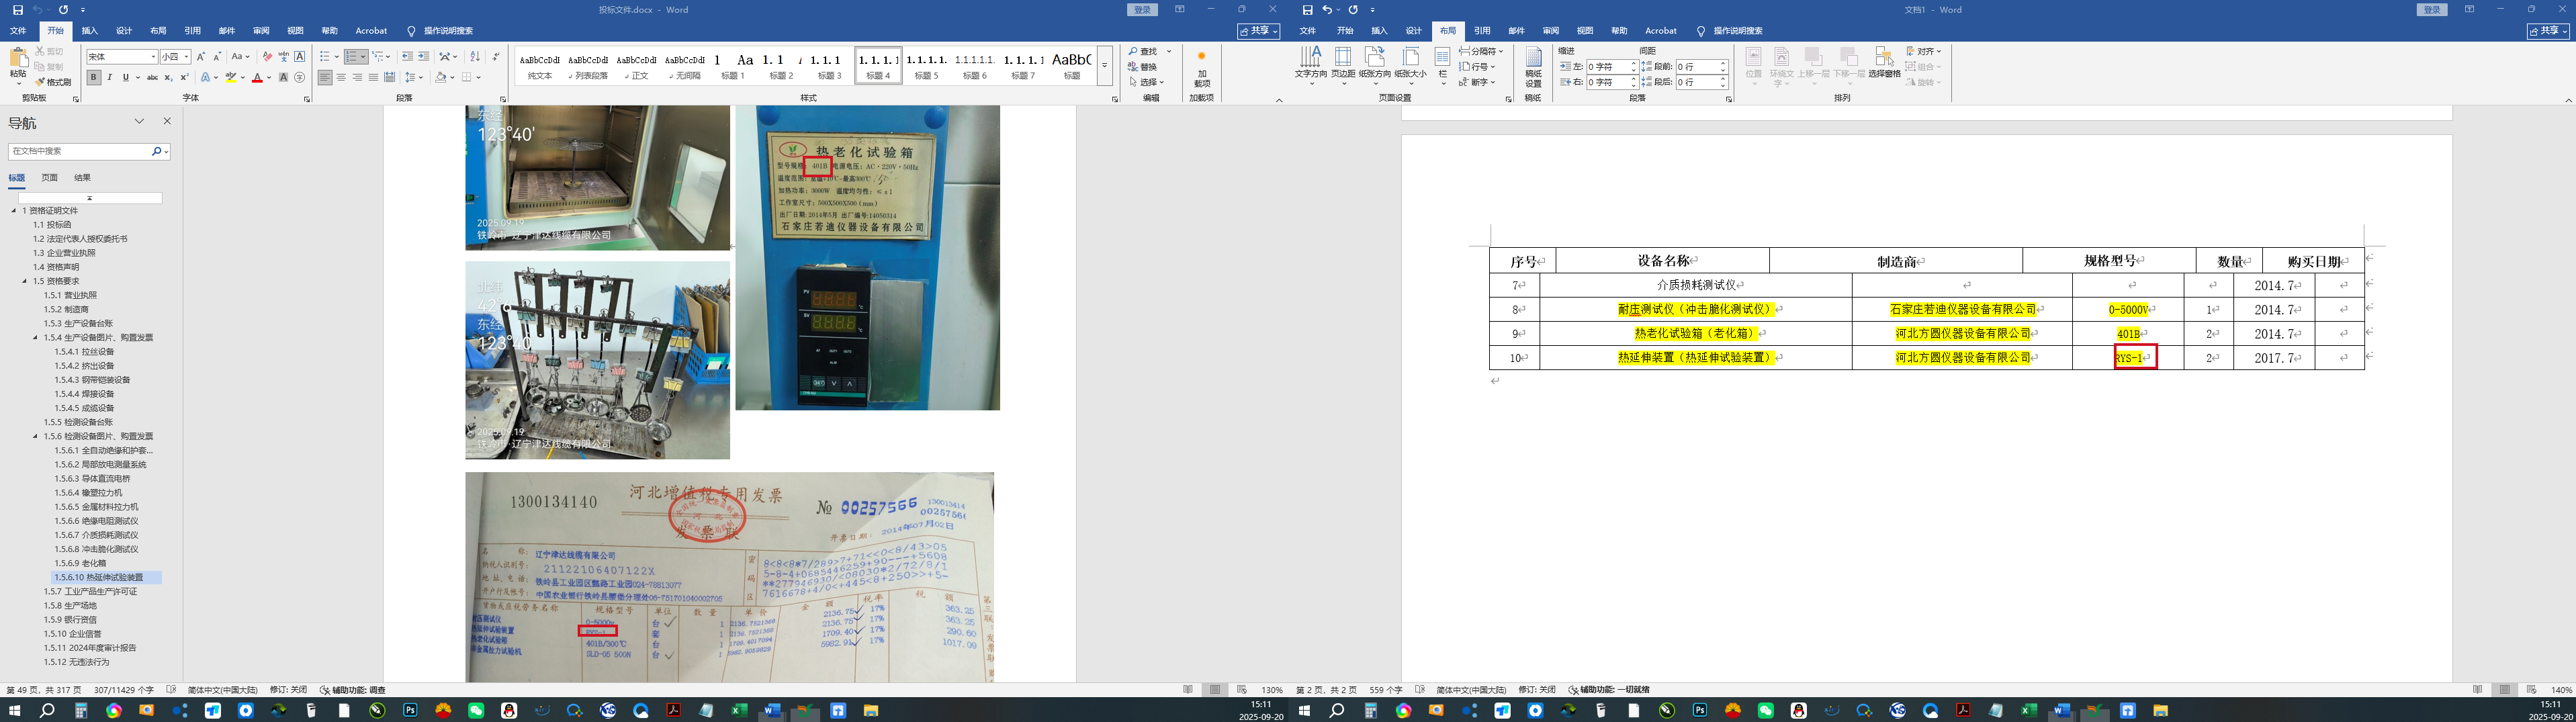Open the 选择窗格 selection pane
The width and height of the screenshot is (2576, 722).
click(x=1884, y=62)
